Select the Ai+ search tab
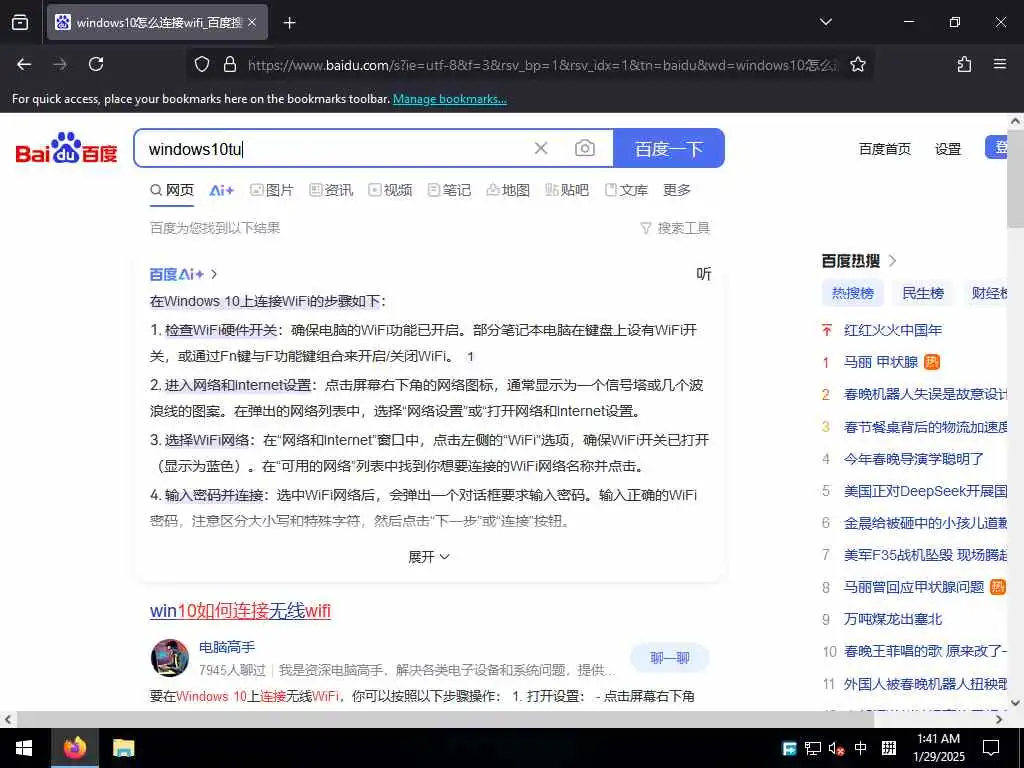Image resolution: width=1024 pixels, height=768 pixels. tap(221, 190)
